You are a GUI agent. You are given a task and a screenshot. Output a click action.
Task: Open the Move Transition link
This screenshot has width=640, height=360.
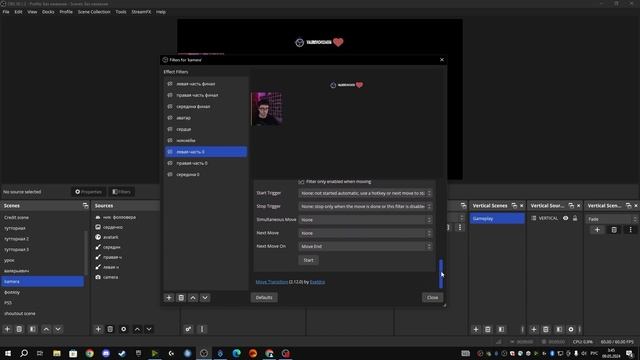271,282
